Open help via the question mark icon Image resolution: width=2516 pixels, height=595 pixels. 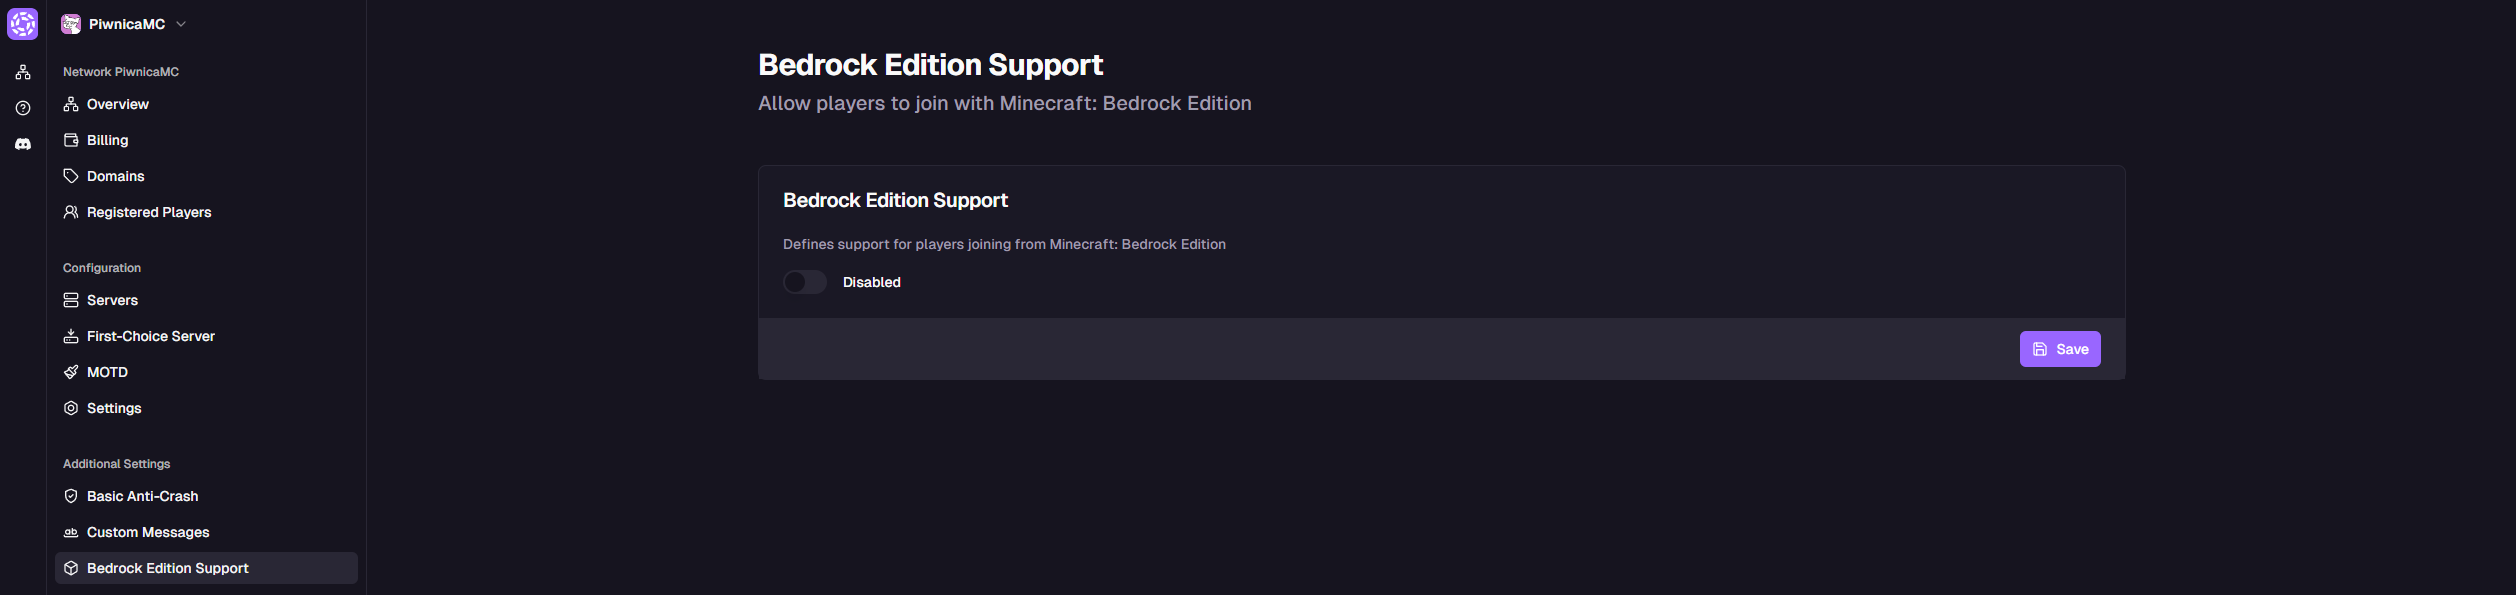coord(22,107)
